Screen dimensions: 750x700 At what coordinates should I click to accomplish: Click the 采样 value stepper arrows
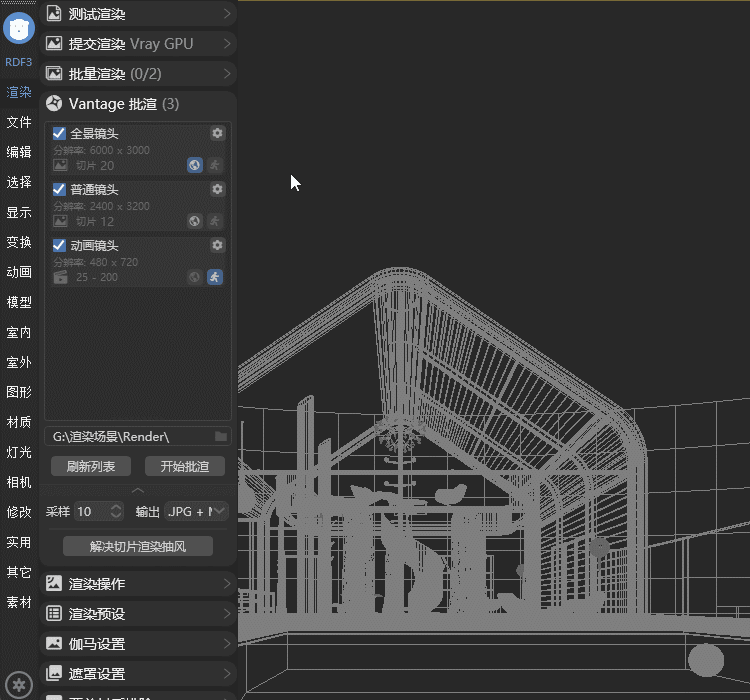coord(116,511)
